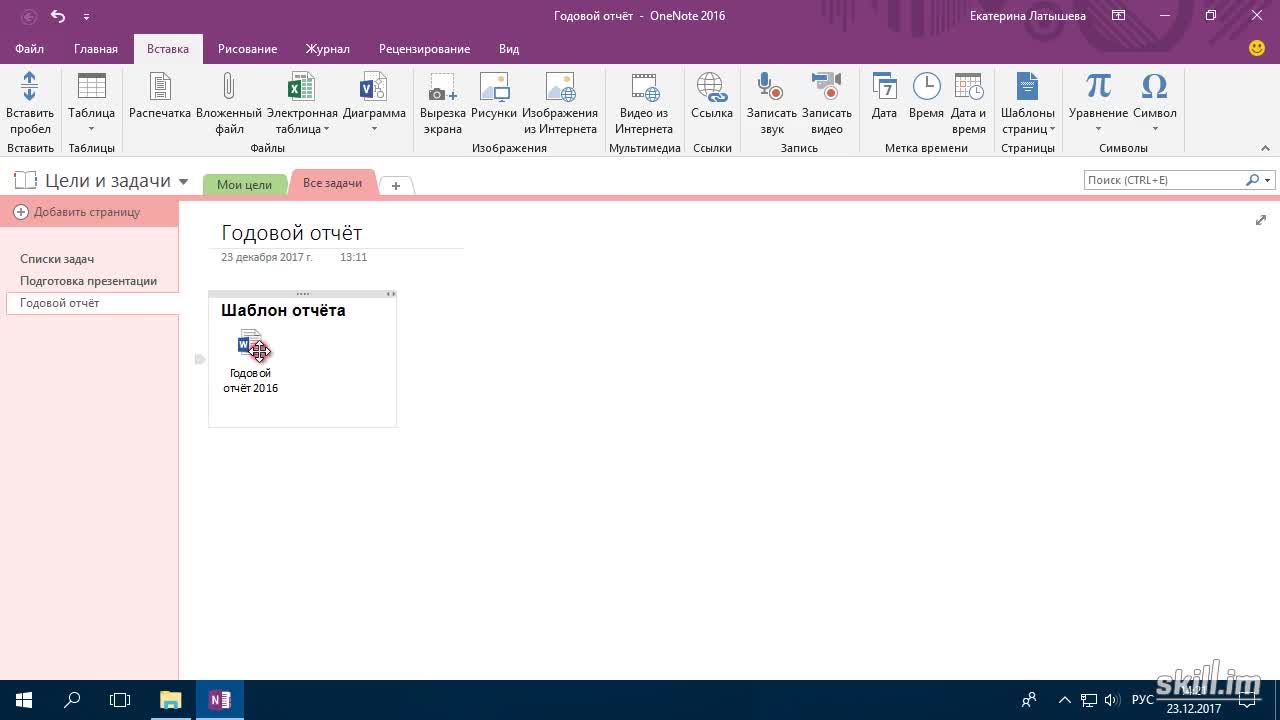This screenshot has width=1280, height=720.
Task: Switch to the Рисование ribbon tab
Action: point(247,49)
